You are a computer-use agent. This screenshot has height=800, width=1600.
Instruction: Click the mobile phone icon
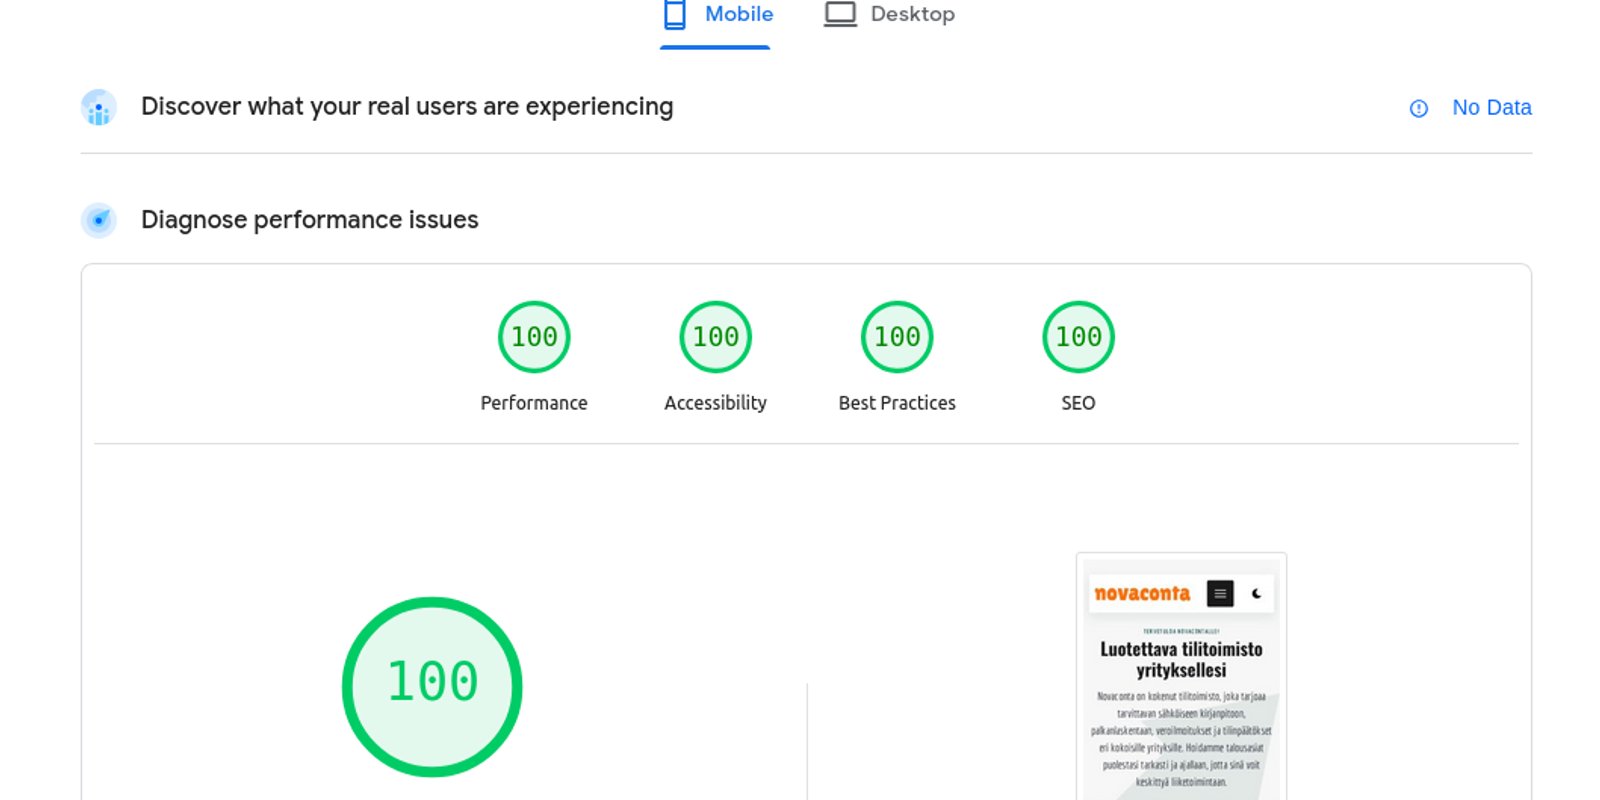pos(675,14)
